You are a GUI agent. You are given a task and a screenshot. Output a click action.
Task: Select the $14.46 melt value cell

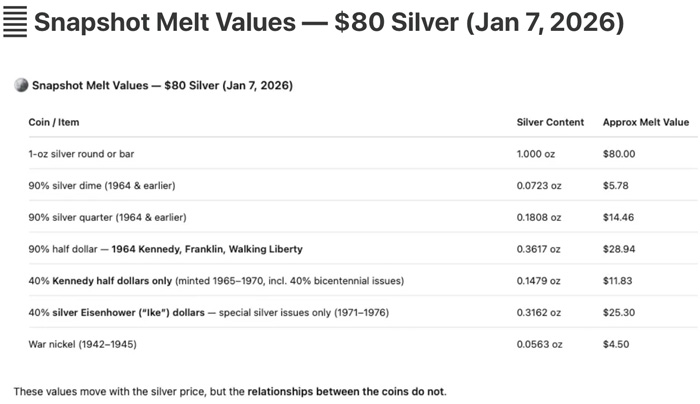click(618, 217)
